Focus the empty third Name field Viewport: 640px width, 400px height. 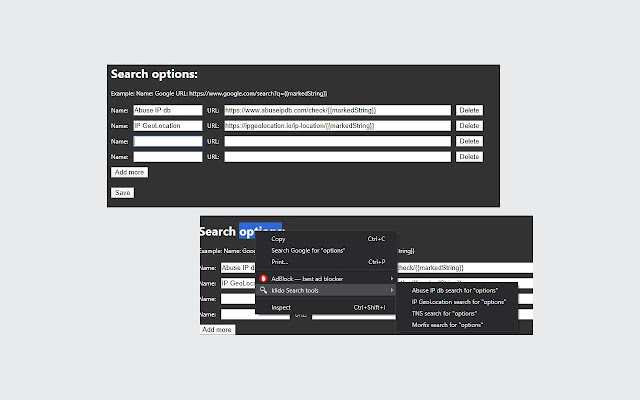[167, 142]
